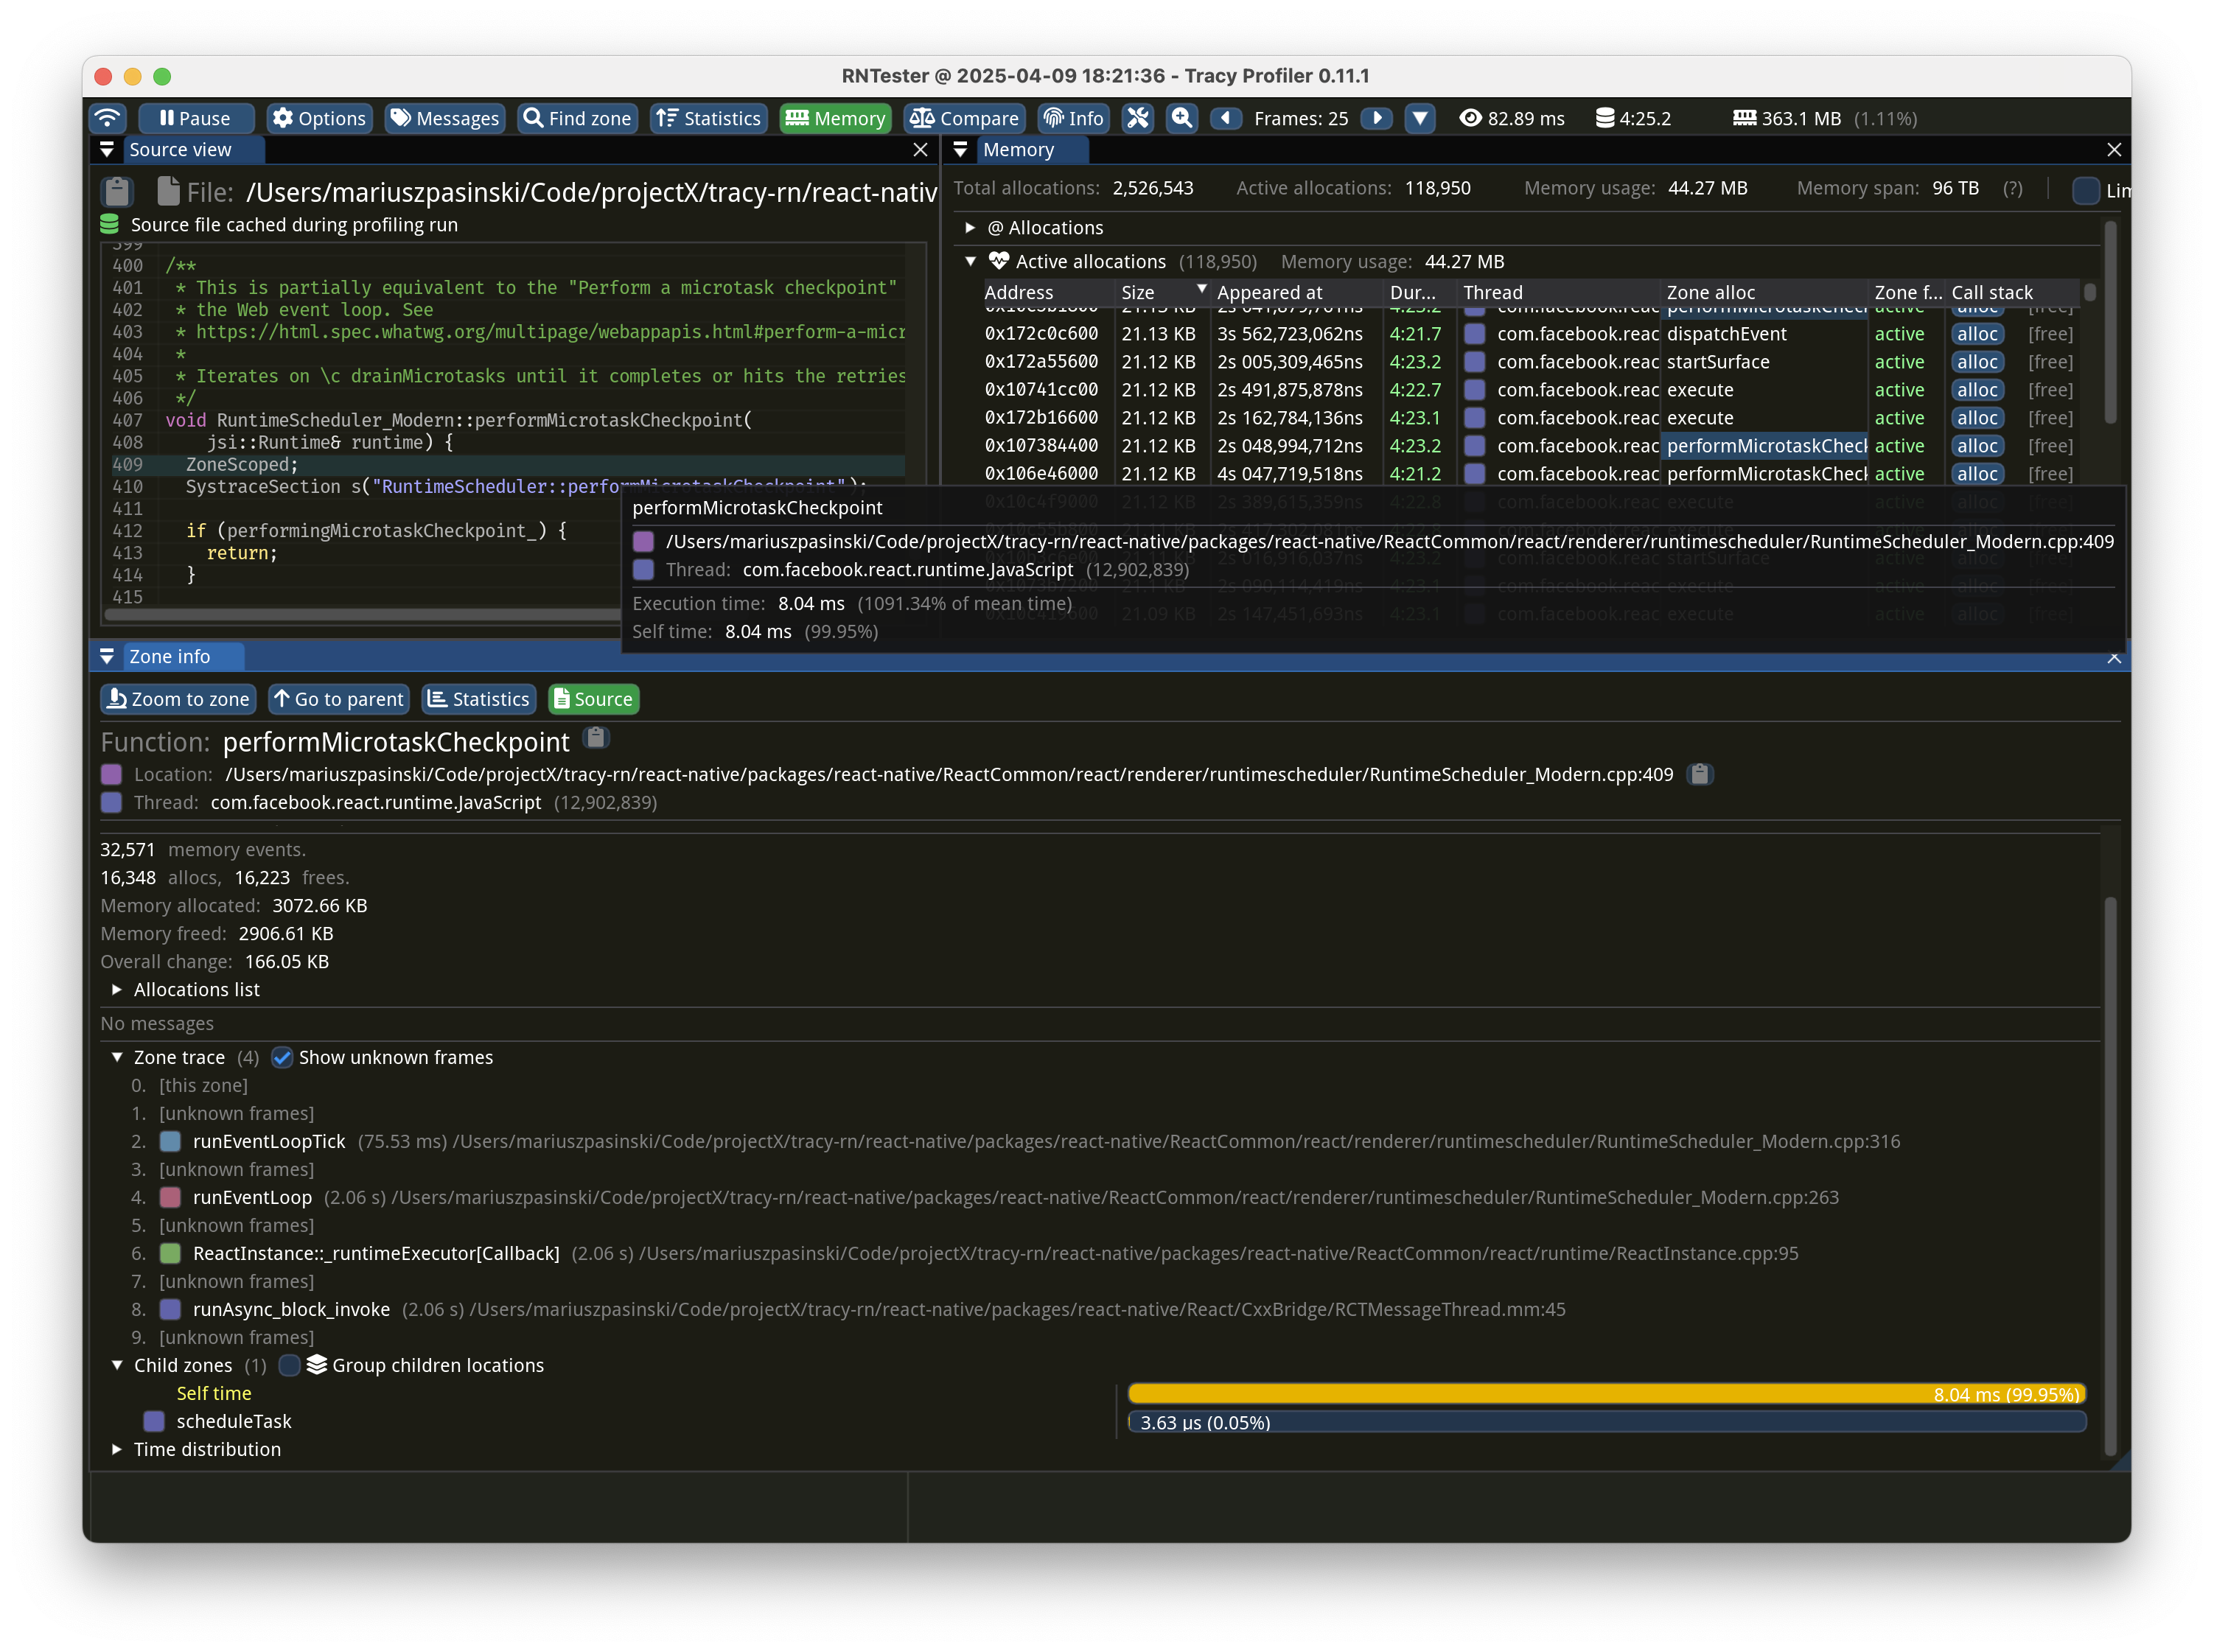Click runAsync_block_invoke zone trace entry
Image resolution: width=2214 pixels, height=1652 pixels.
coord(290,1309)
